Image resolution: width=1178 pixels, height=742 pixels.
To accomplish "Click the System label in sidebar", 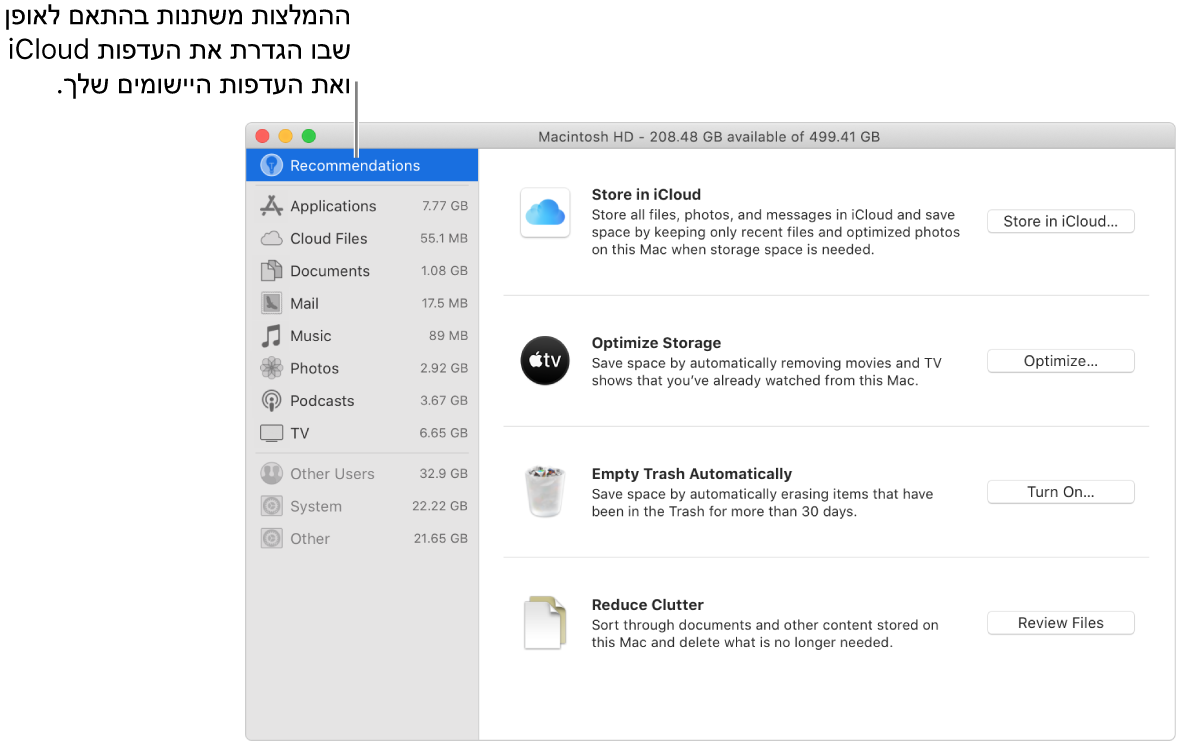I will [x=316, y=506].
